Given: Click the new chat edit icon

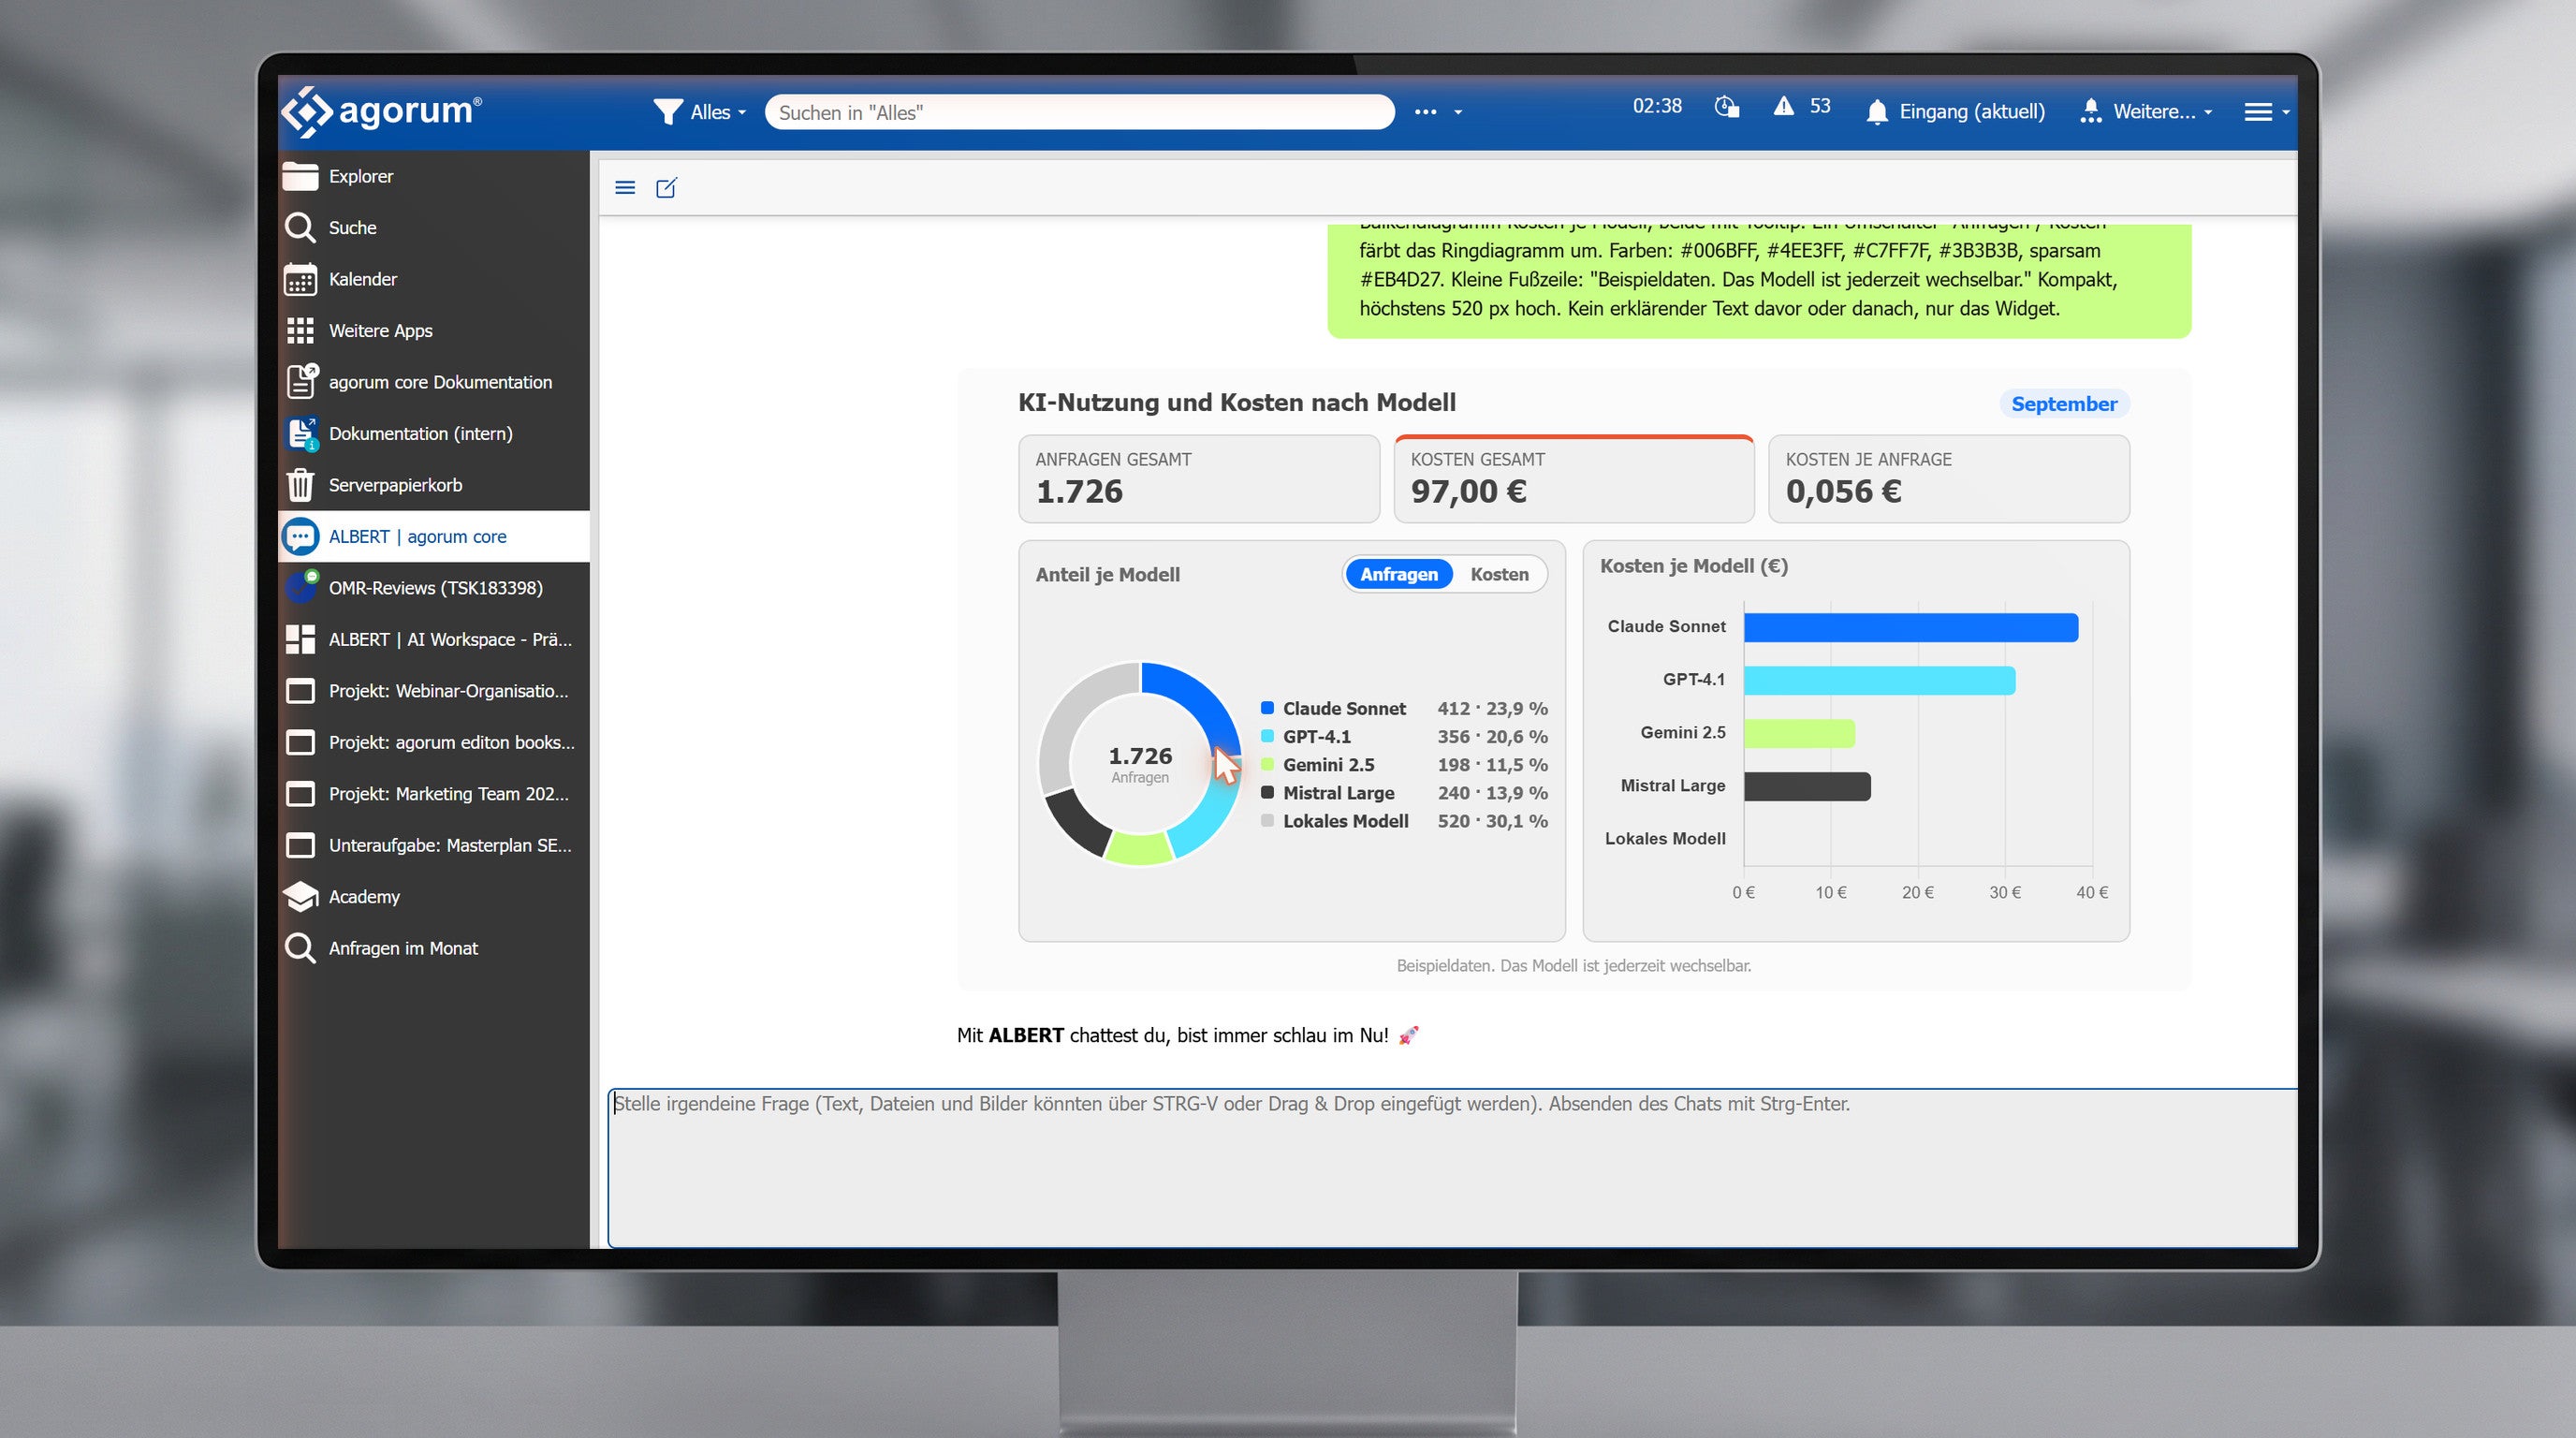Looking at the screenshot, I should (666, 187).
